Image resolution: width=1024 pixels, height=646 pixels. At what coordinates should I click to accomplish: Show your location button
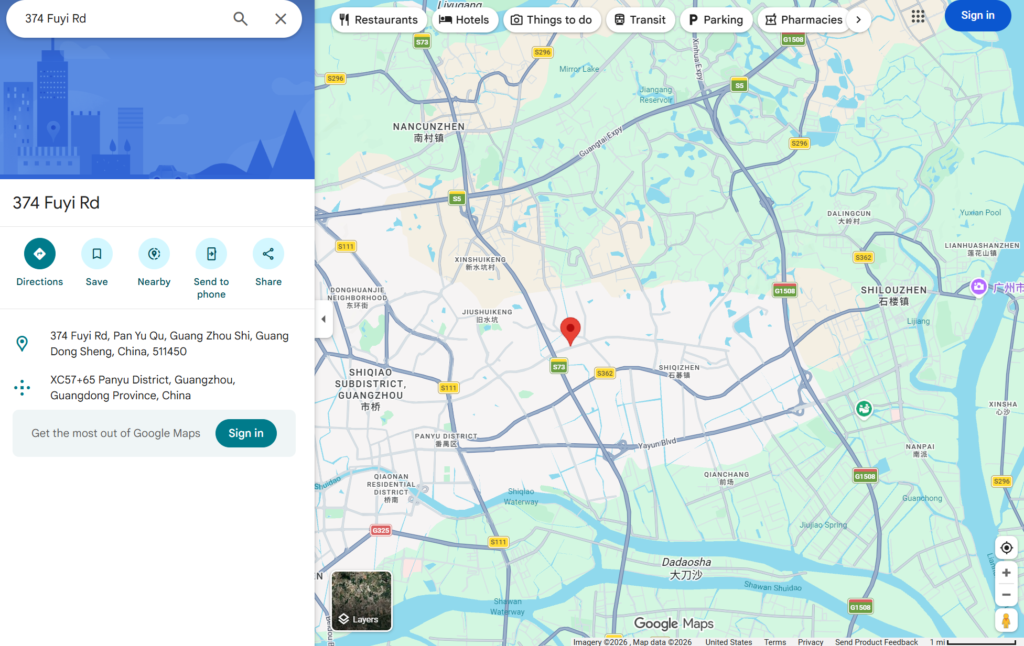pyautogui.click(x=1006, y=547)
